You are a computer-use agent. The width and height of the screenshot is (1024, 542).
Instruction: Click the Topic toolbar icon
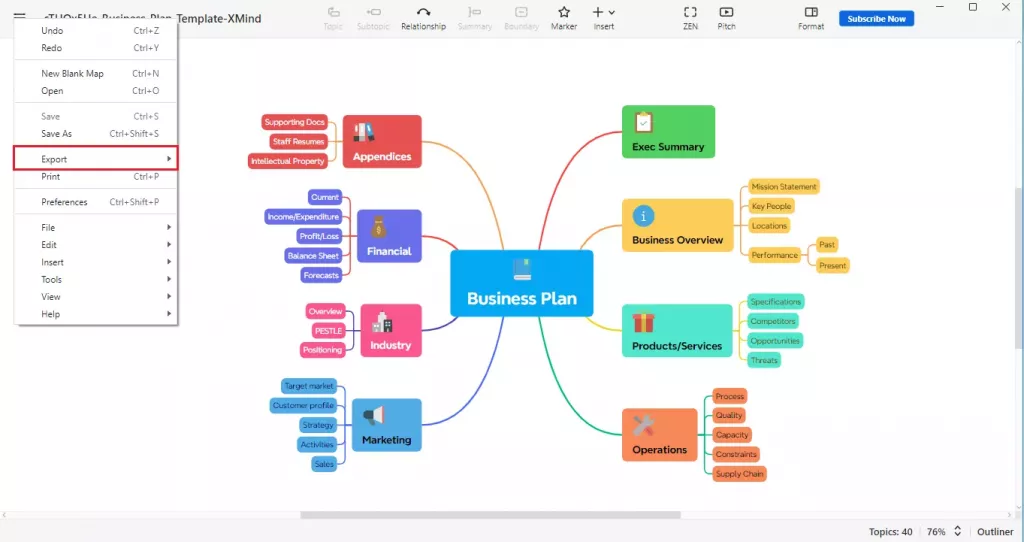333,12
